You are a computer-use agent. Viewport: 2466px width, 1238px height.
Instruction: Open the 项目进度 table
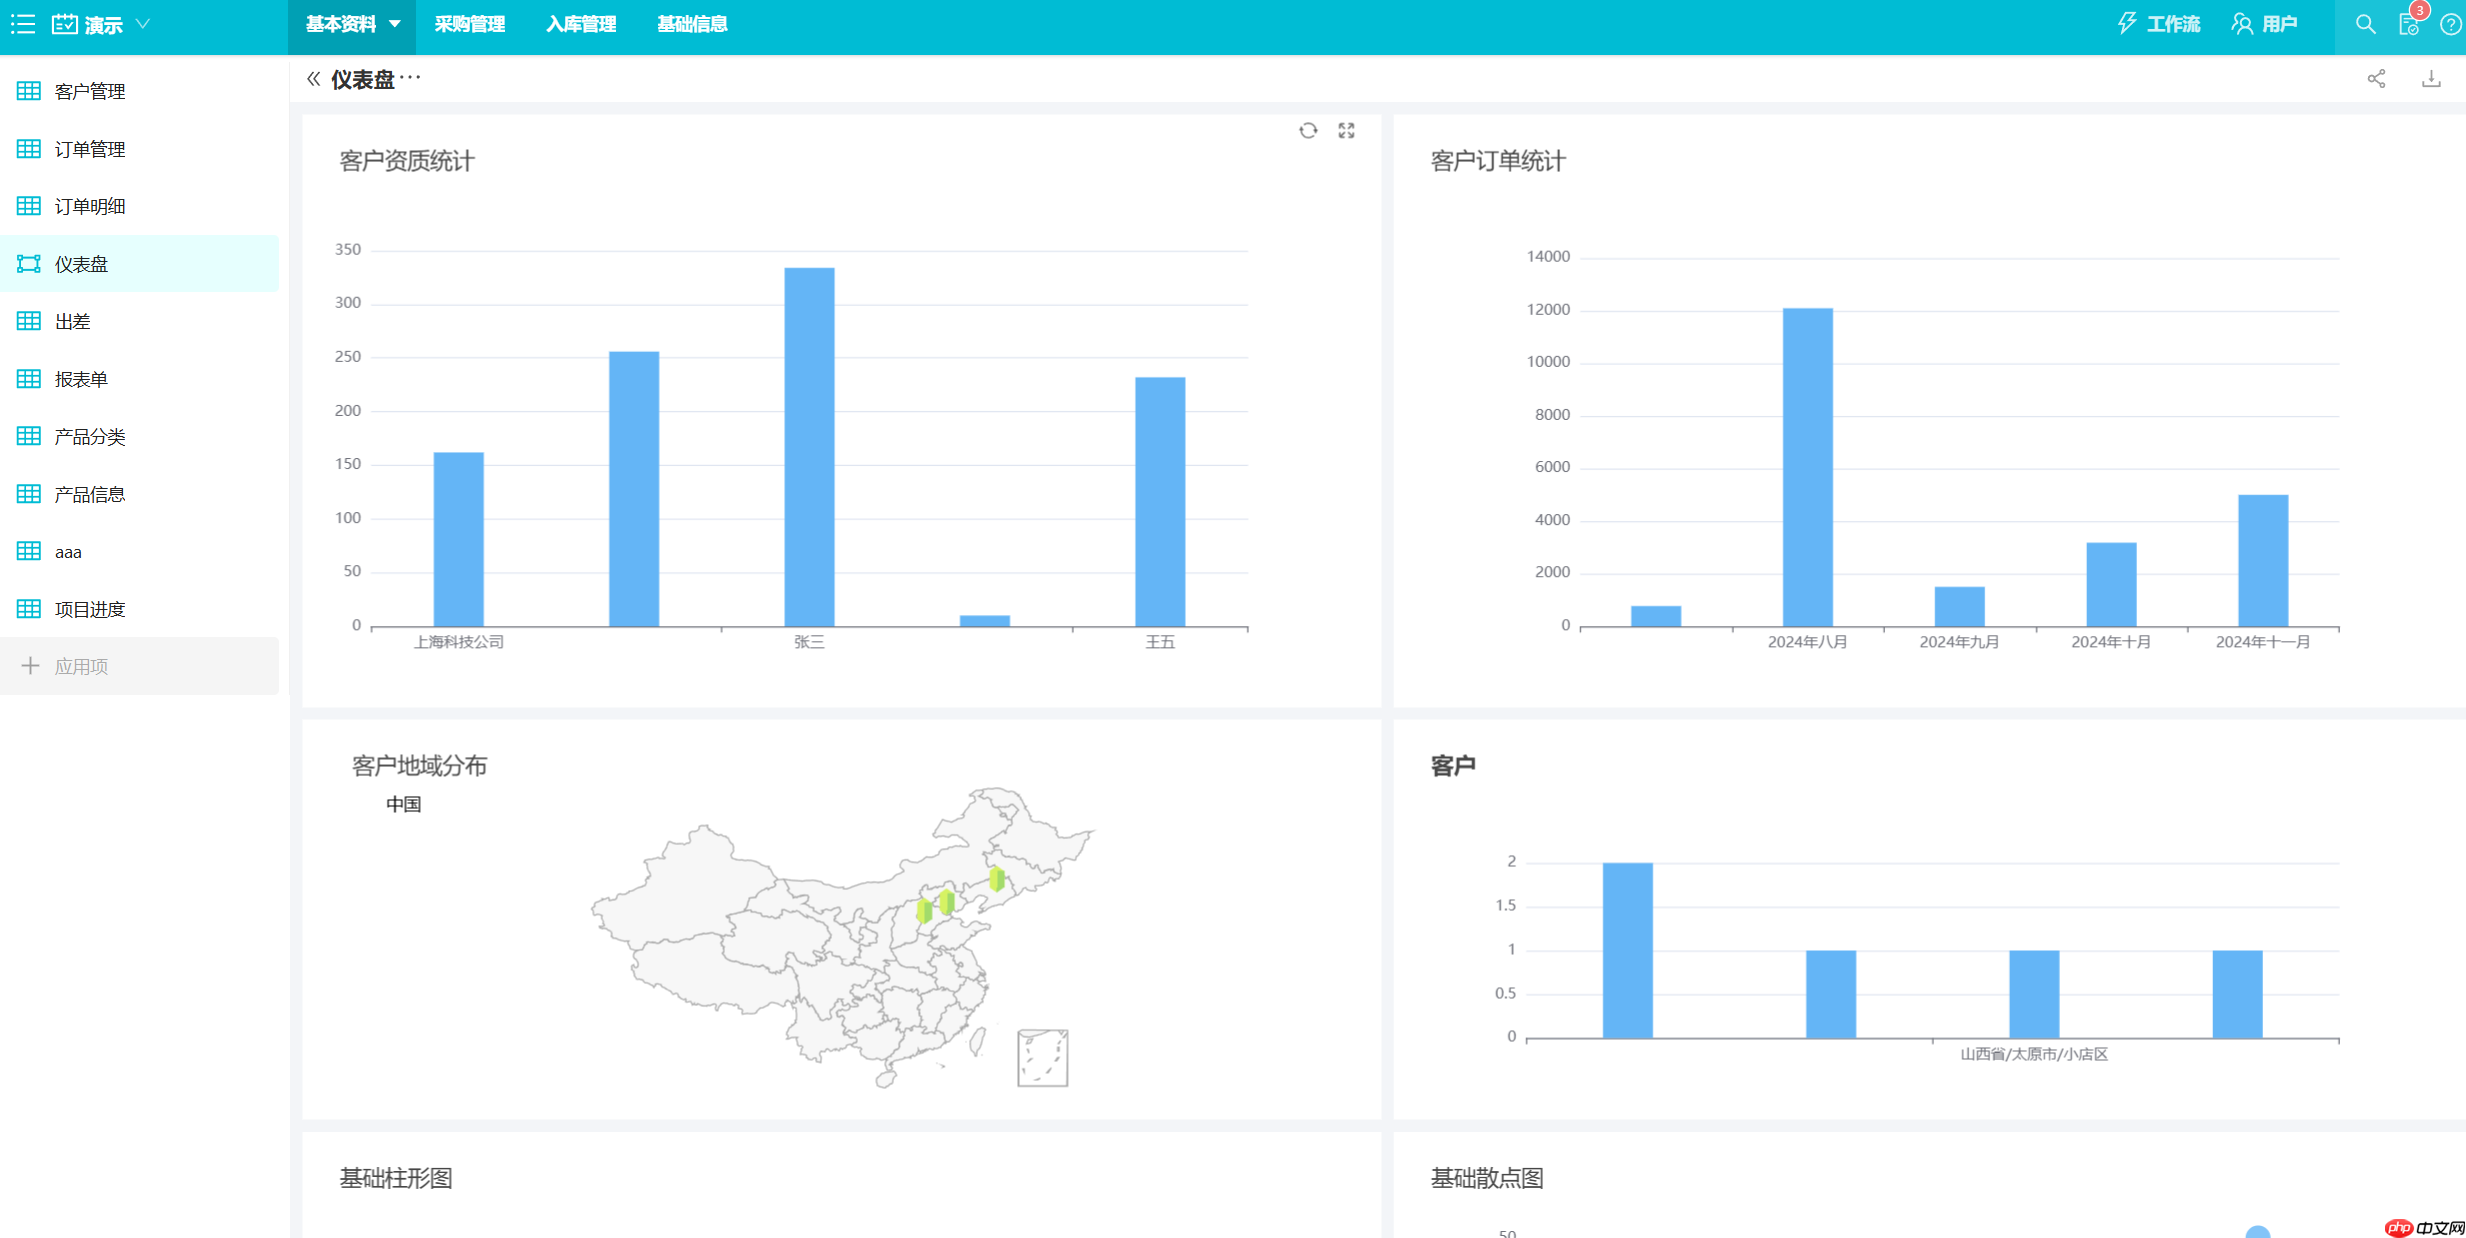tap(90, 609)
